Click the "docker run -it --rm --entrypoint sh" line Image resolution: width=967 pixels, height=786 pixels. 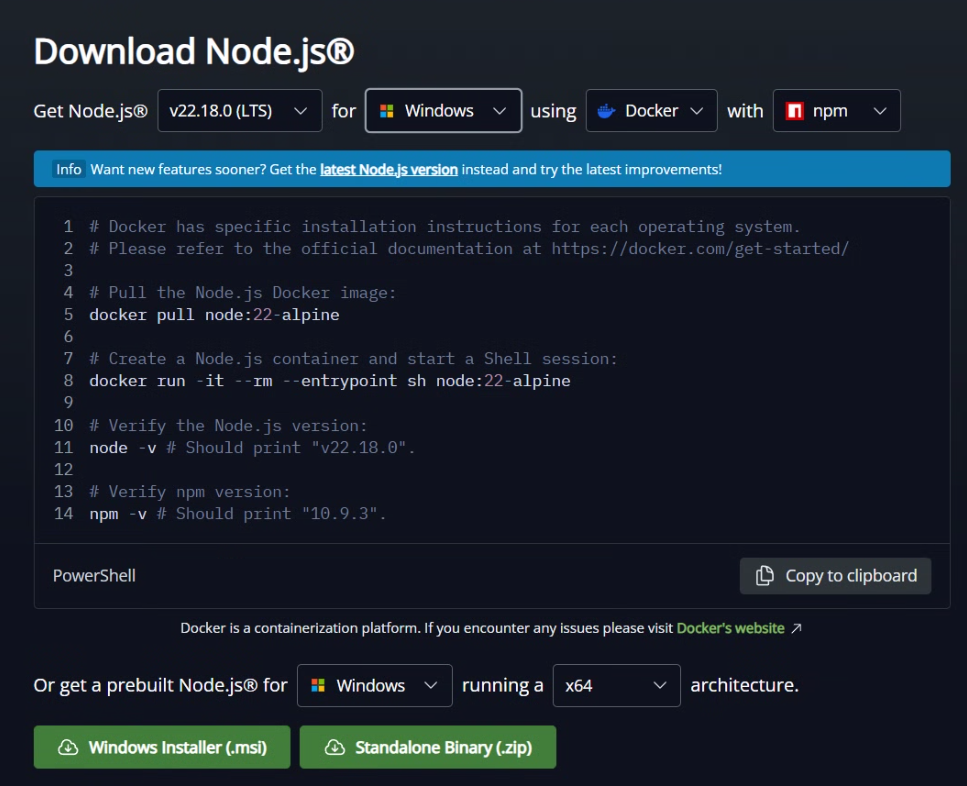pyautogui.click(x=330, y=381)
